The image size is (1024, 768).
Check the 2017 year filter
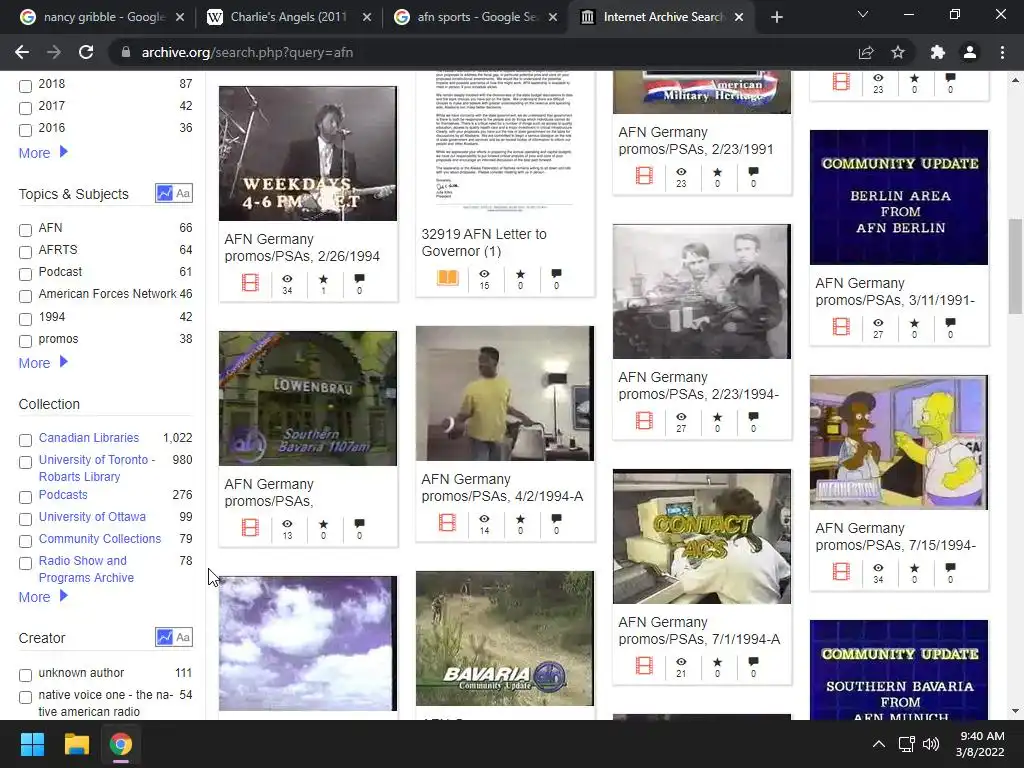click(25, 108)
